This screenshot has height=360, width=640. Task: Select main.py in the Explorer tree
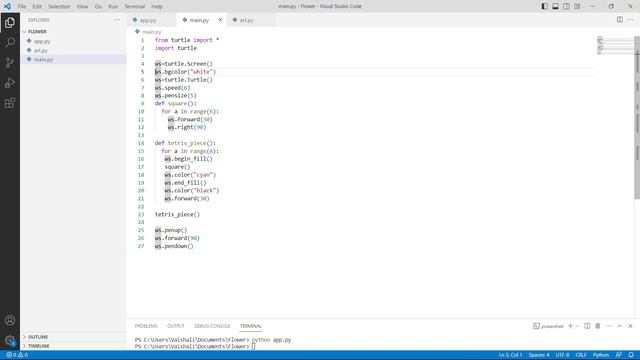pos(73,59)
